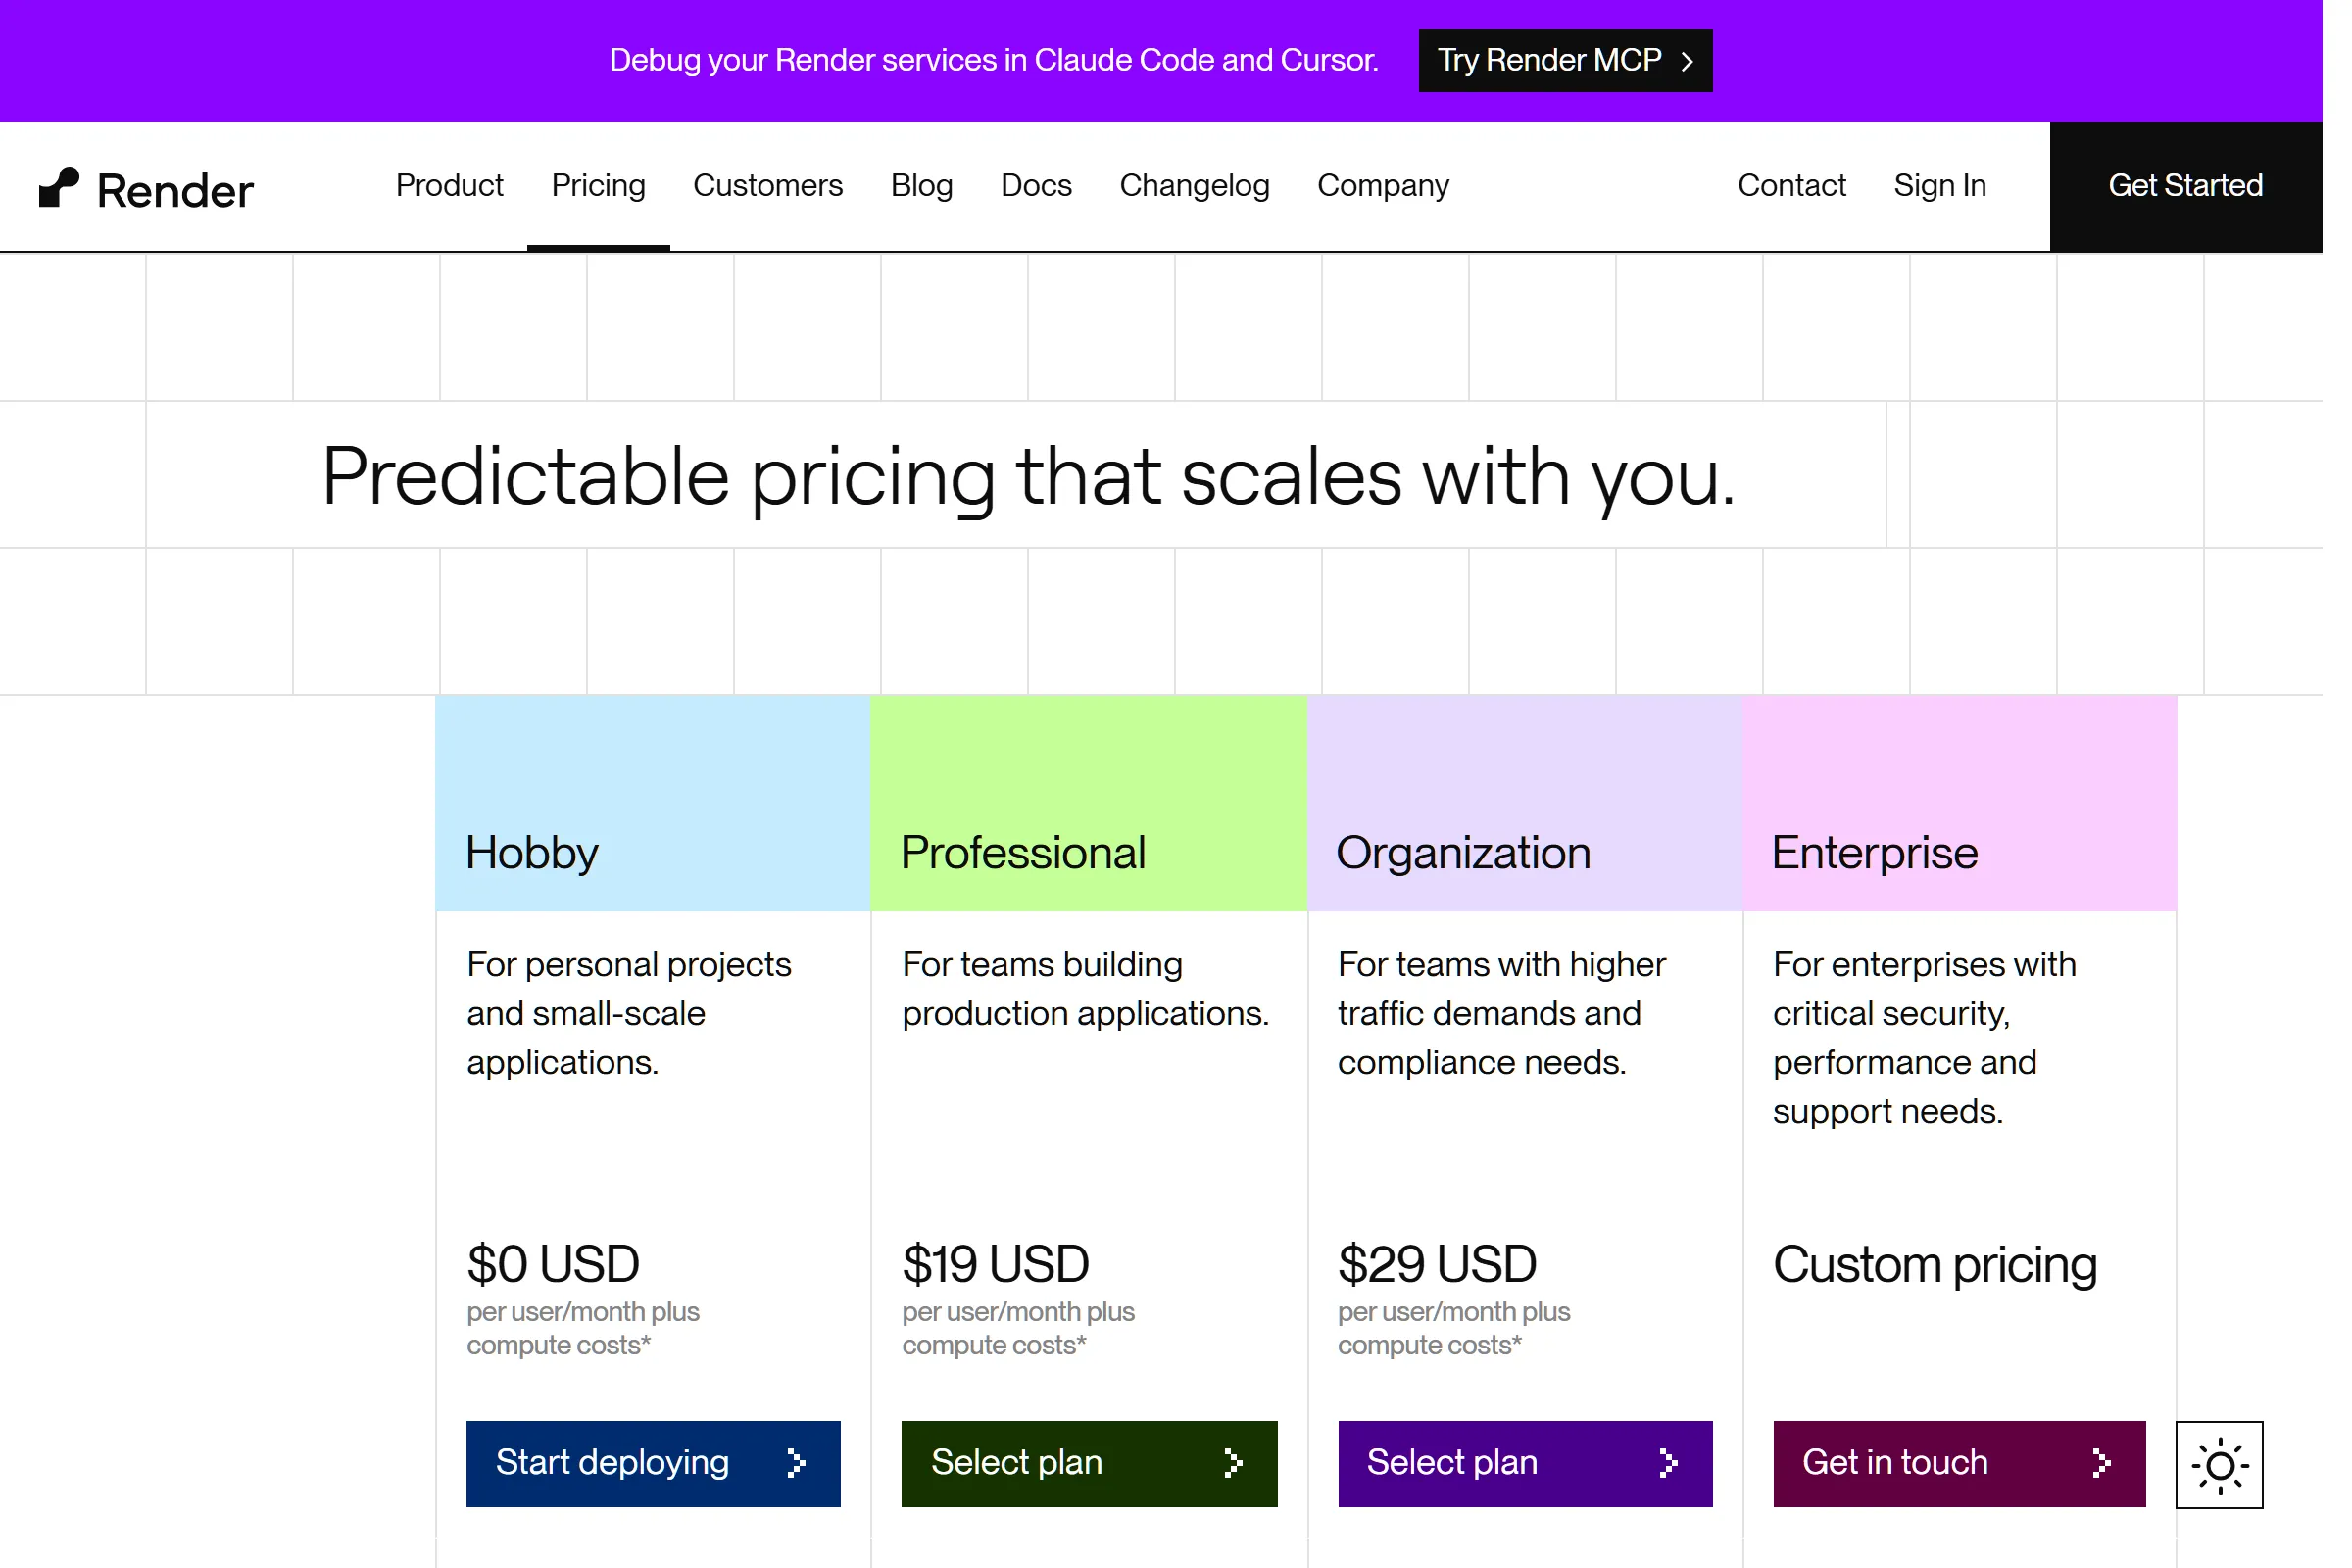This screenshot has height=1568, width=2352.
Task: Click the Sign In link
Action: tap(1939, 186)
